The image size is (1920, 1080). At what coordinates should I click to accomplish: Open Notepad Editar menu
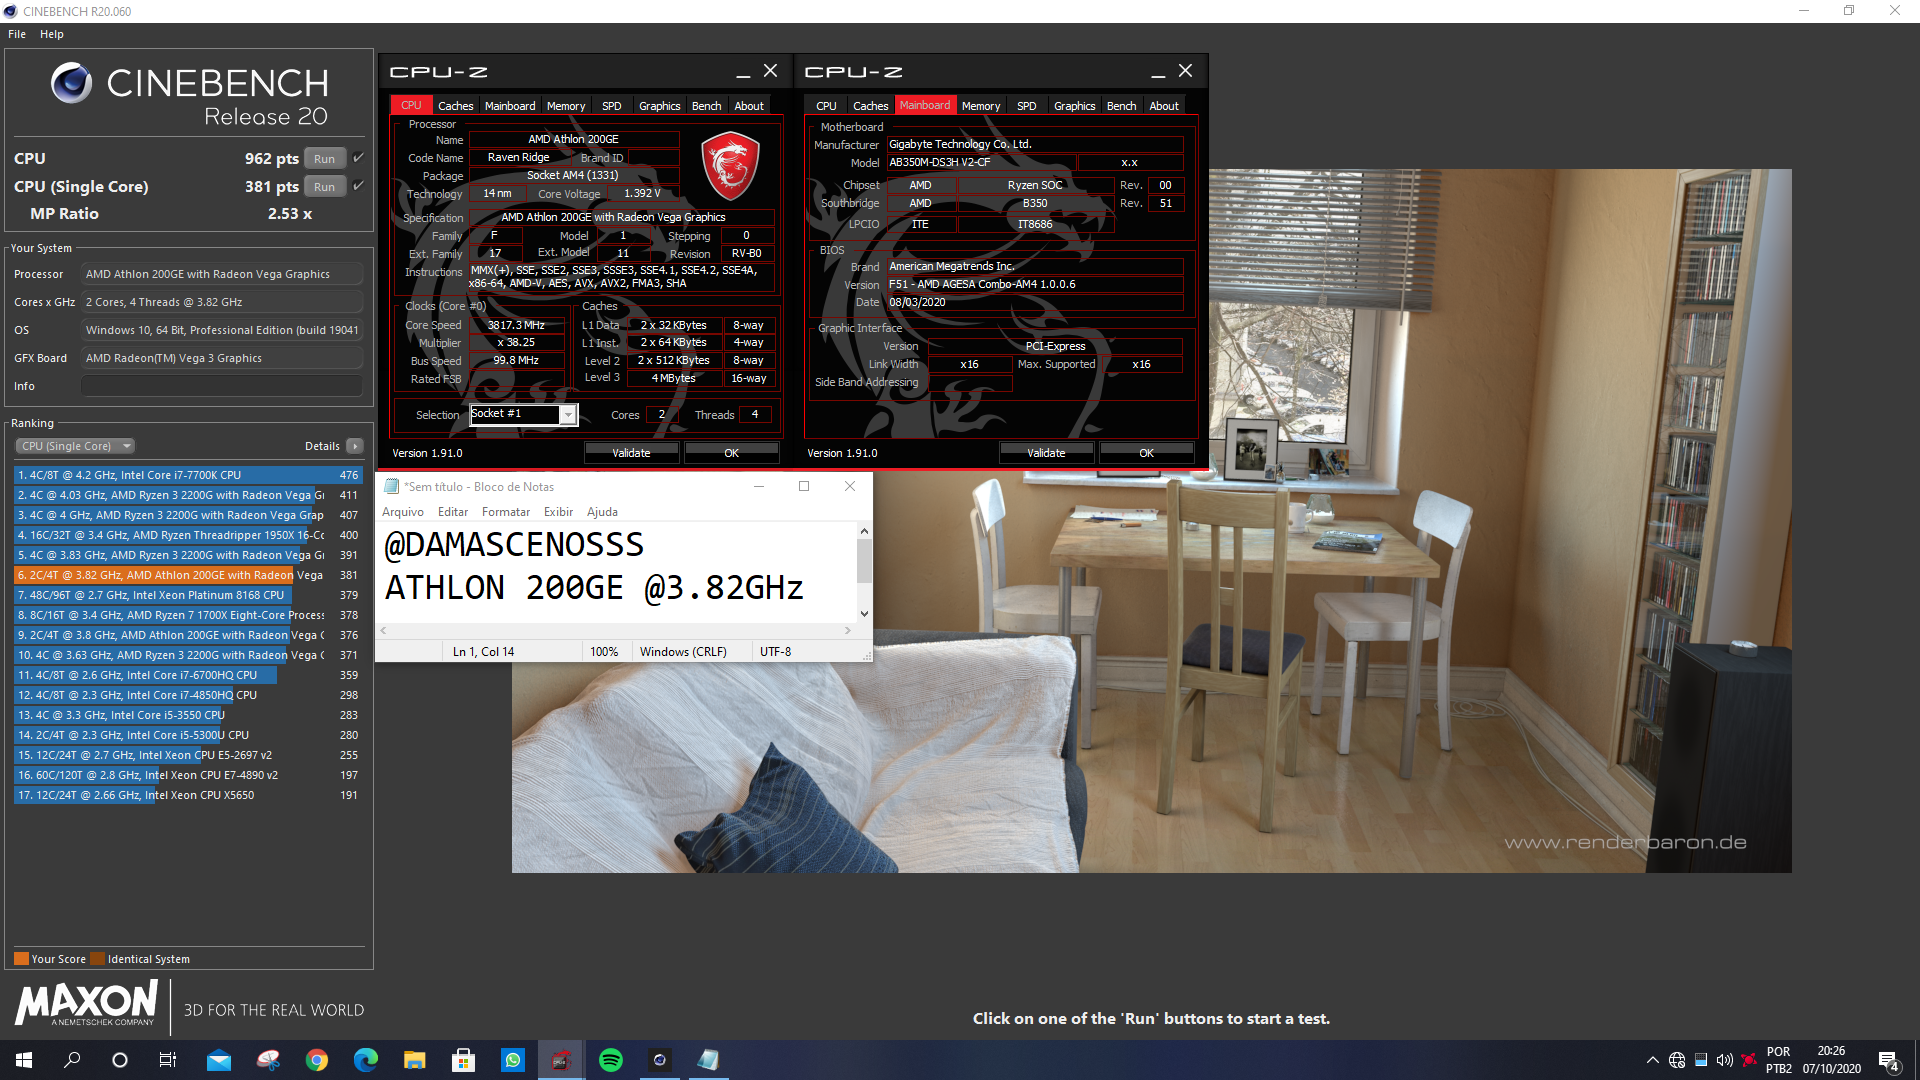click(453, 512)
